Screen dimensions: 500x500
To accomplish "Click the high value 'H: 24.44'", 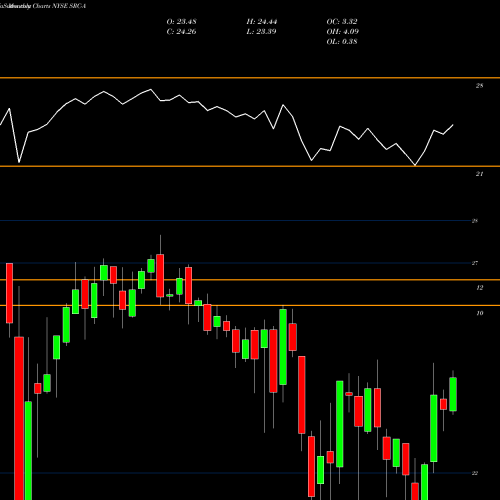I will [x=262, y=22].
